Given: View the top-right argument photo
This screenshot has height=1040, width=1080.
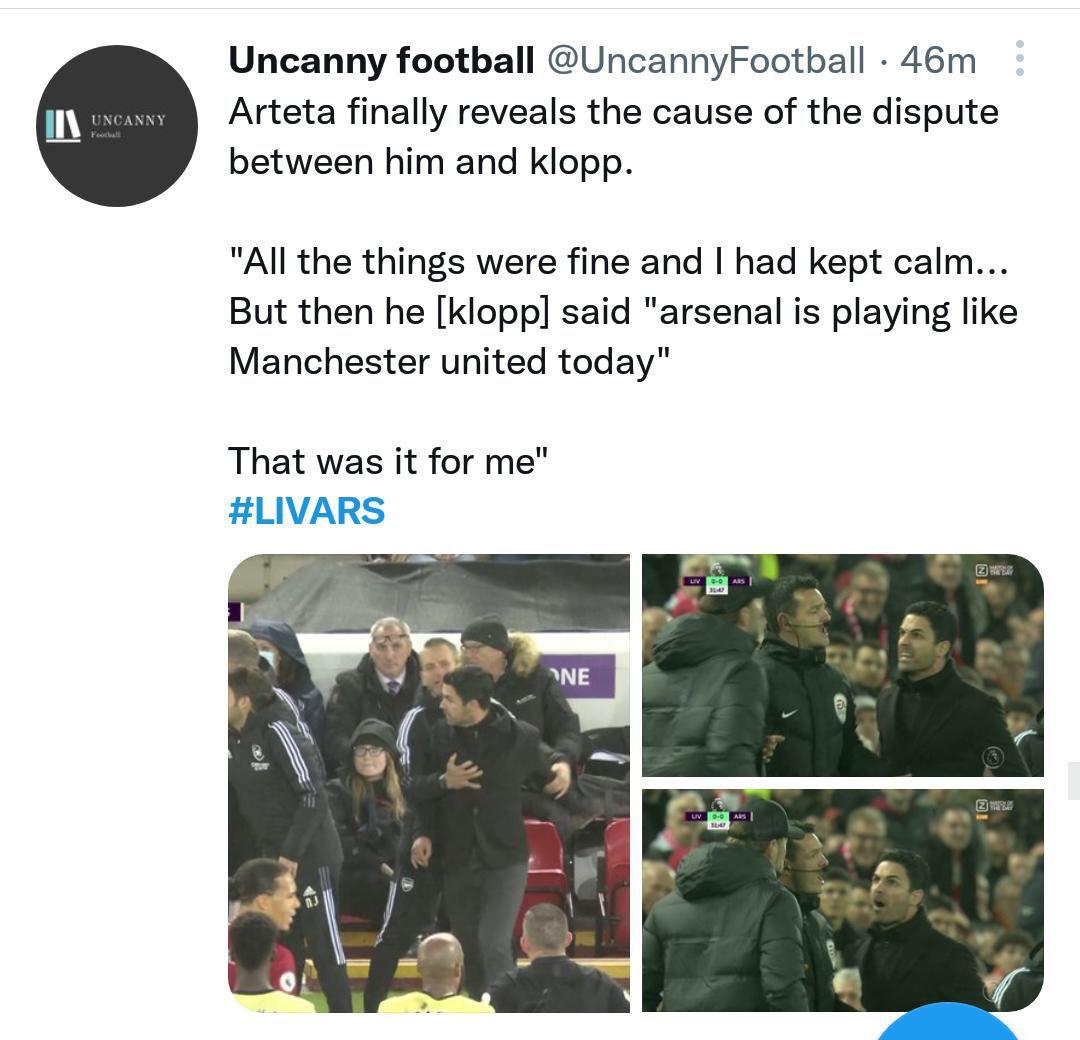Looking at the screenshot, I should point(842,665).
